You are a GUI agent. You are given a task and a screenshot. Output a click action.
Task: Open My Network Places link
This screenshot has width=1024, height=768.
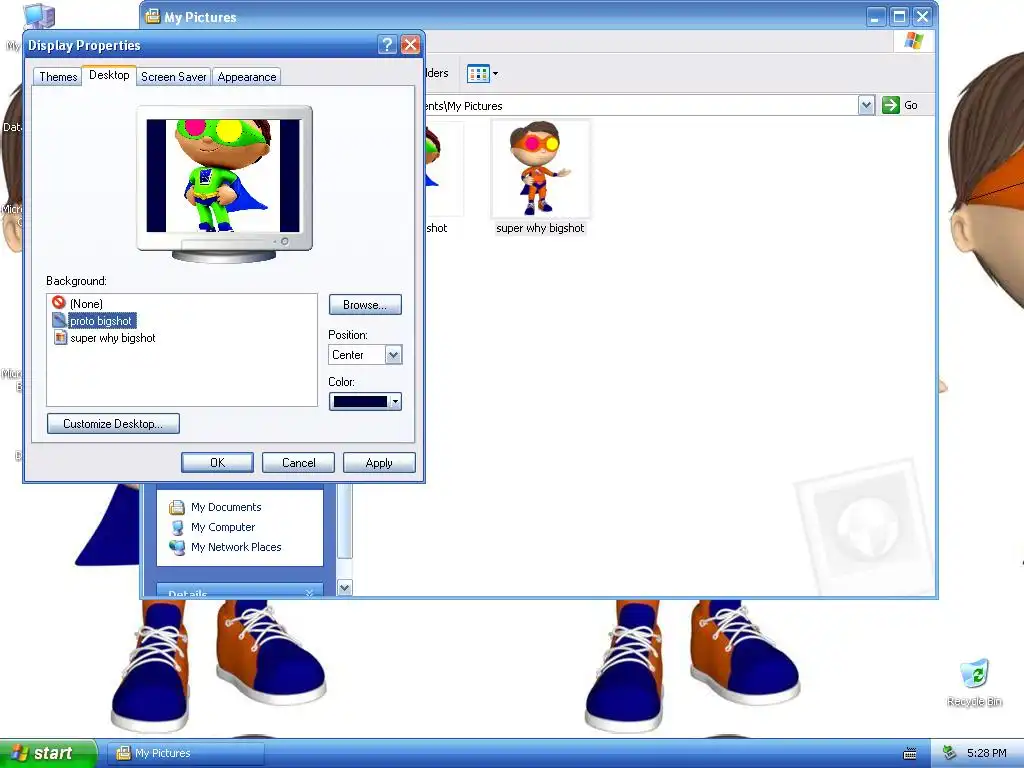(x=236, y=547)
